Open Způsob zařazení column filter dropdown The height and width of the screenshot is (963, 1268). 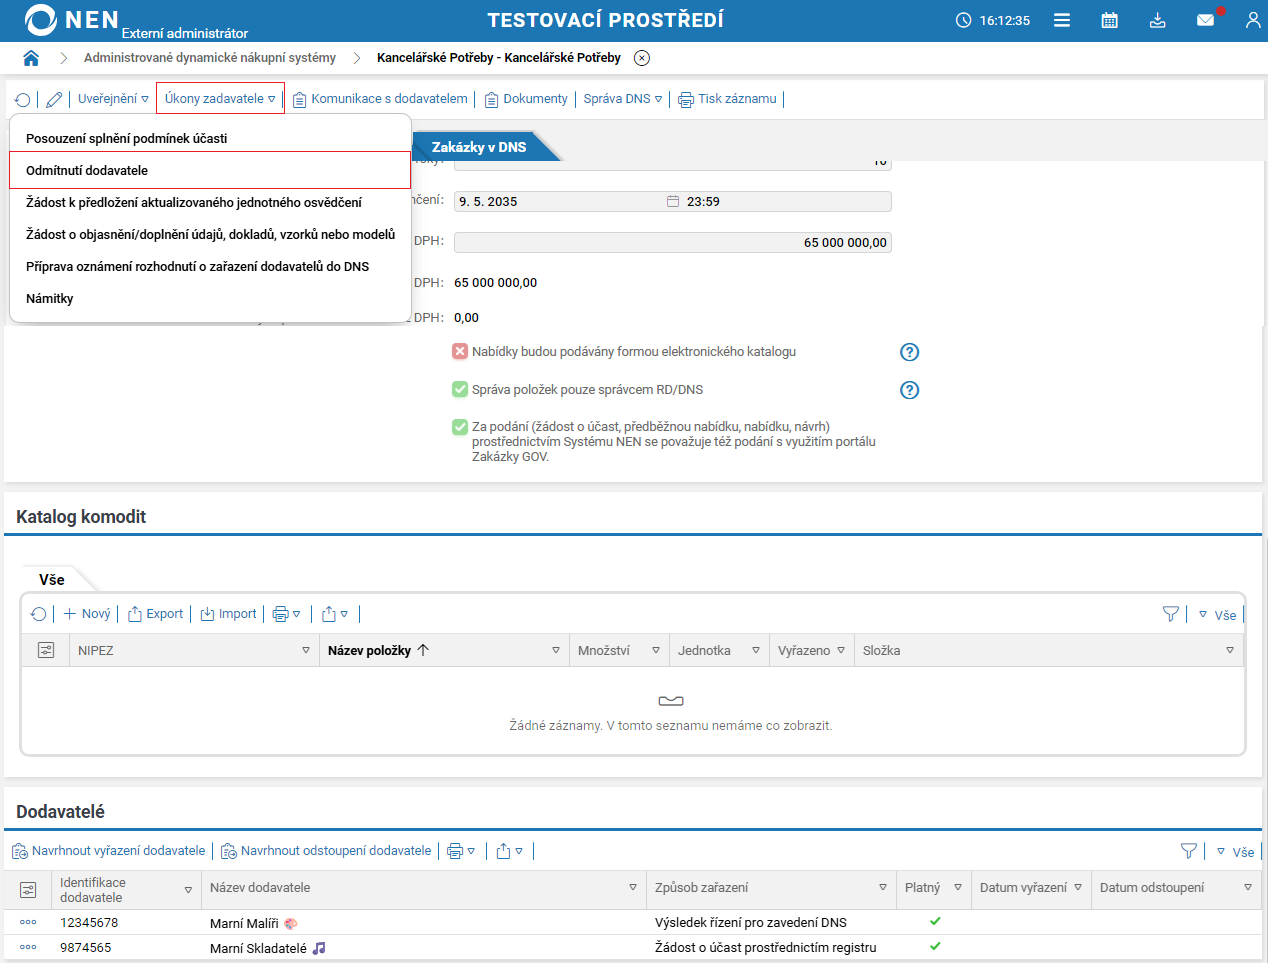click(883, 888)
